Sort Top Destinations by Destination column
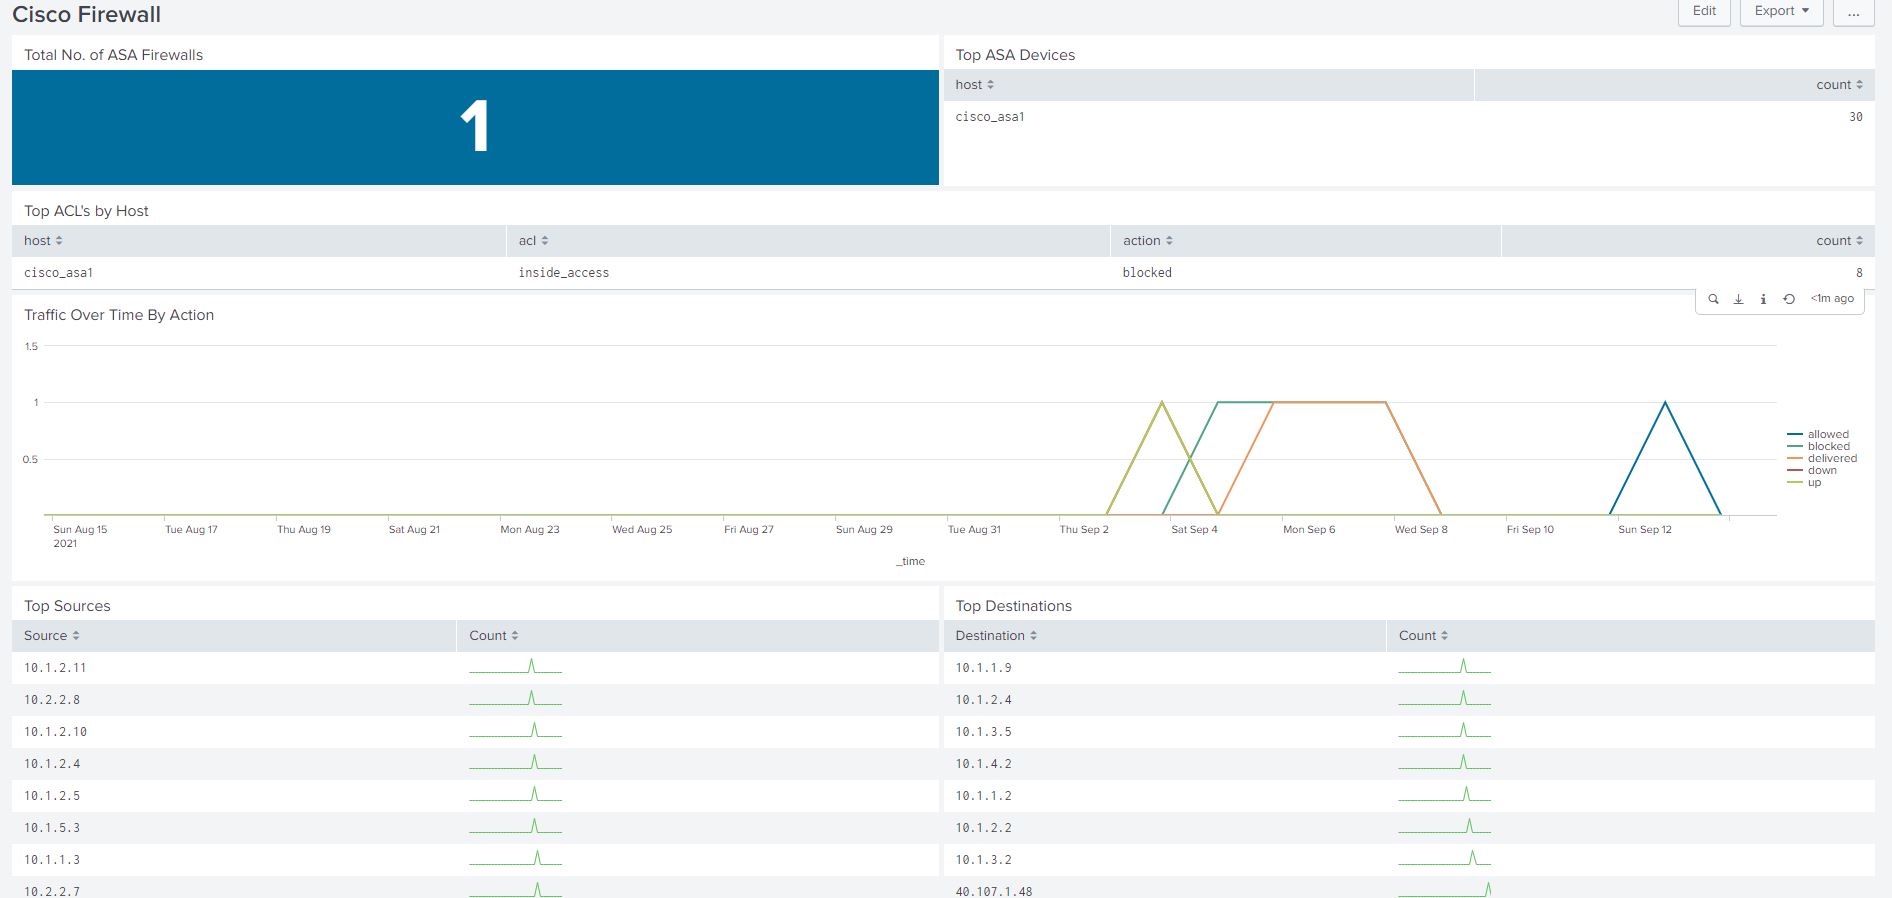Image resolution: width=1892 pixels, height=898 pixels. tap(996, 636)
